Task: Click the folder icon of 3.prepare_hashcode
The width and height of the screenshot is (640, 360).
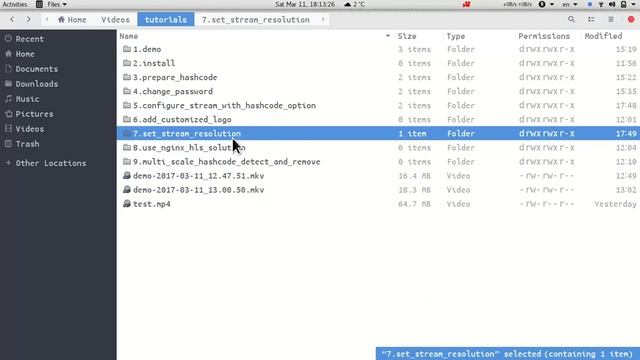Action: pos(127,77)
